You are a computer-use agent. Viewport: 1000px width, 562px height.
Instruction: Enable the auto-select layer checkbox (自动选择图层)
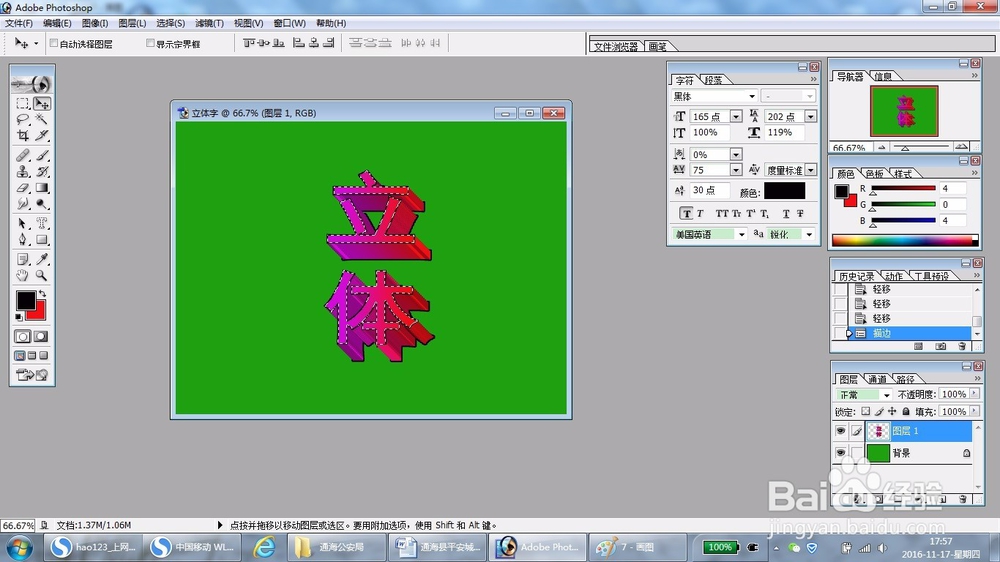pos(54,43)
